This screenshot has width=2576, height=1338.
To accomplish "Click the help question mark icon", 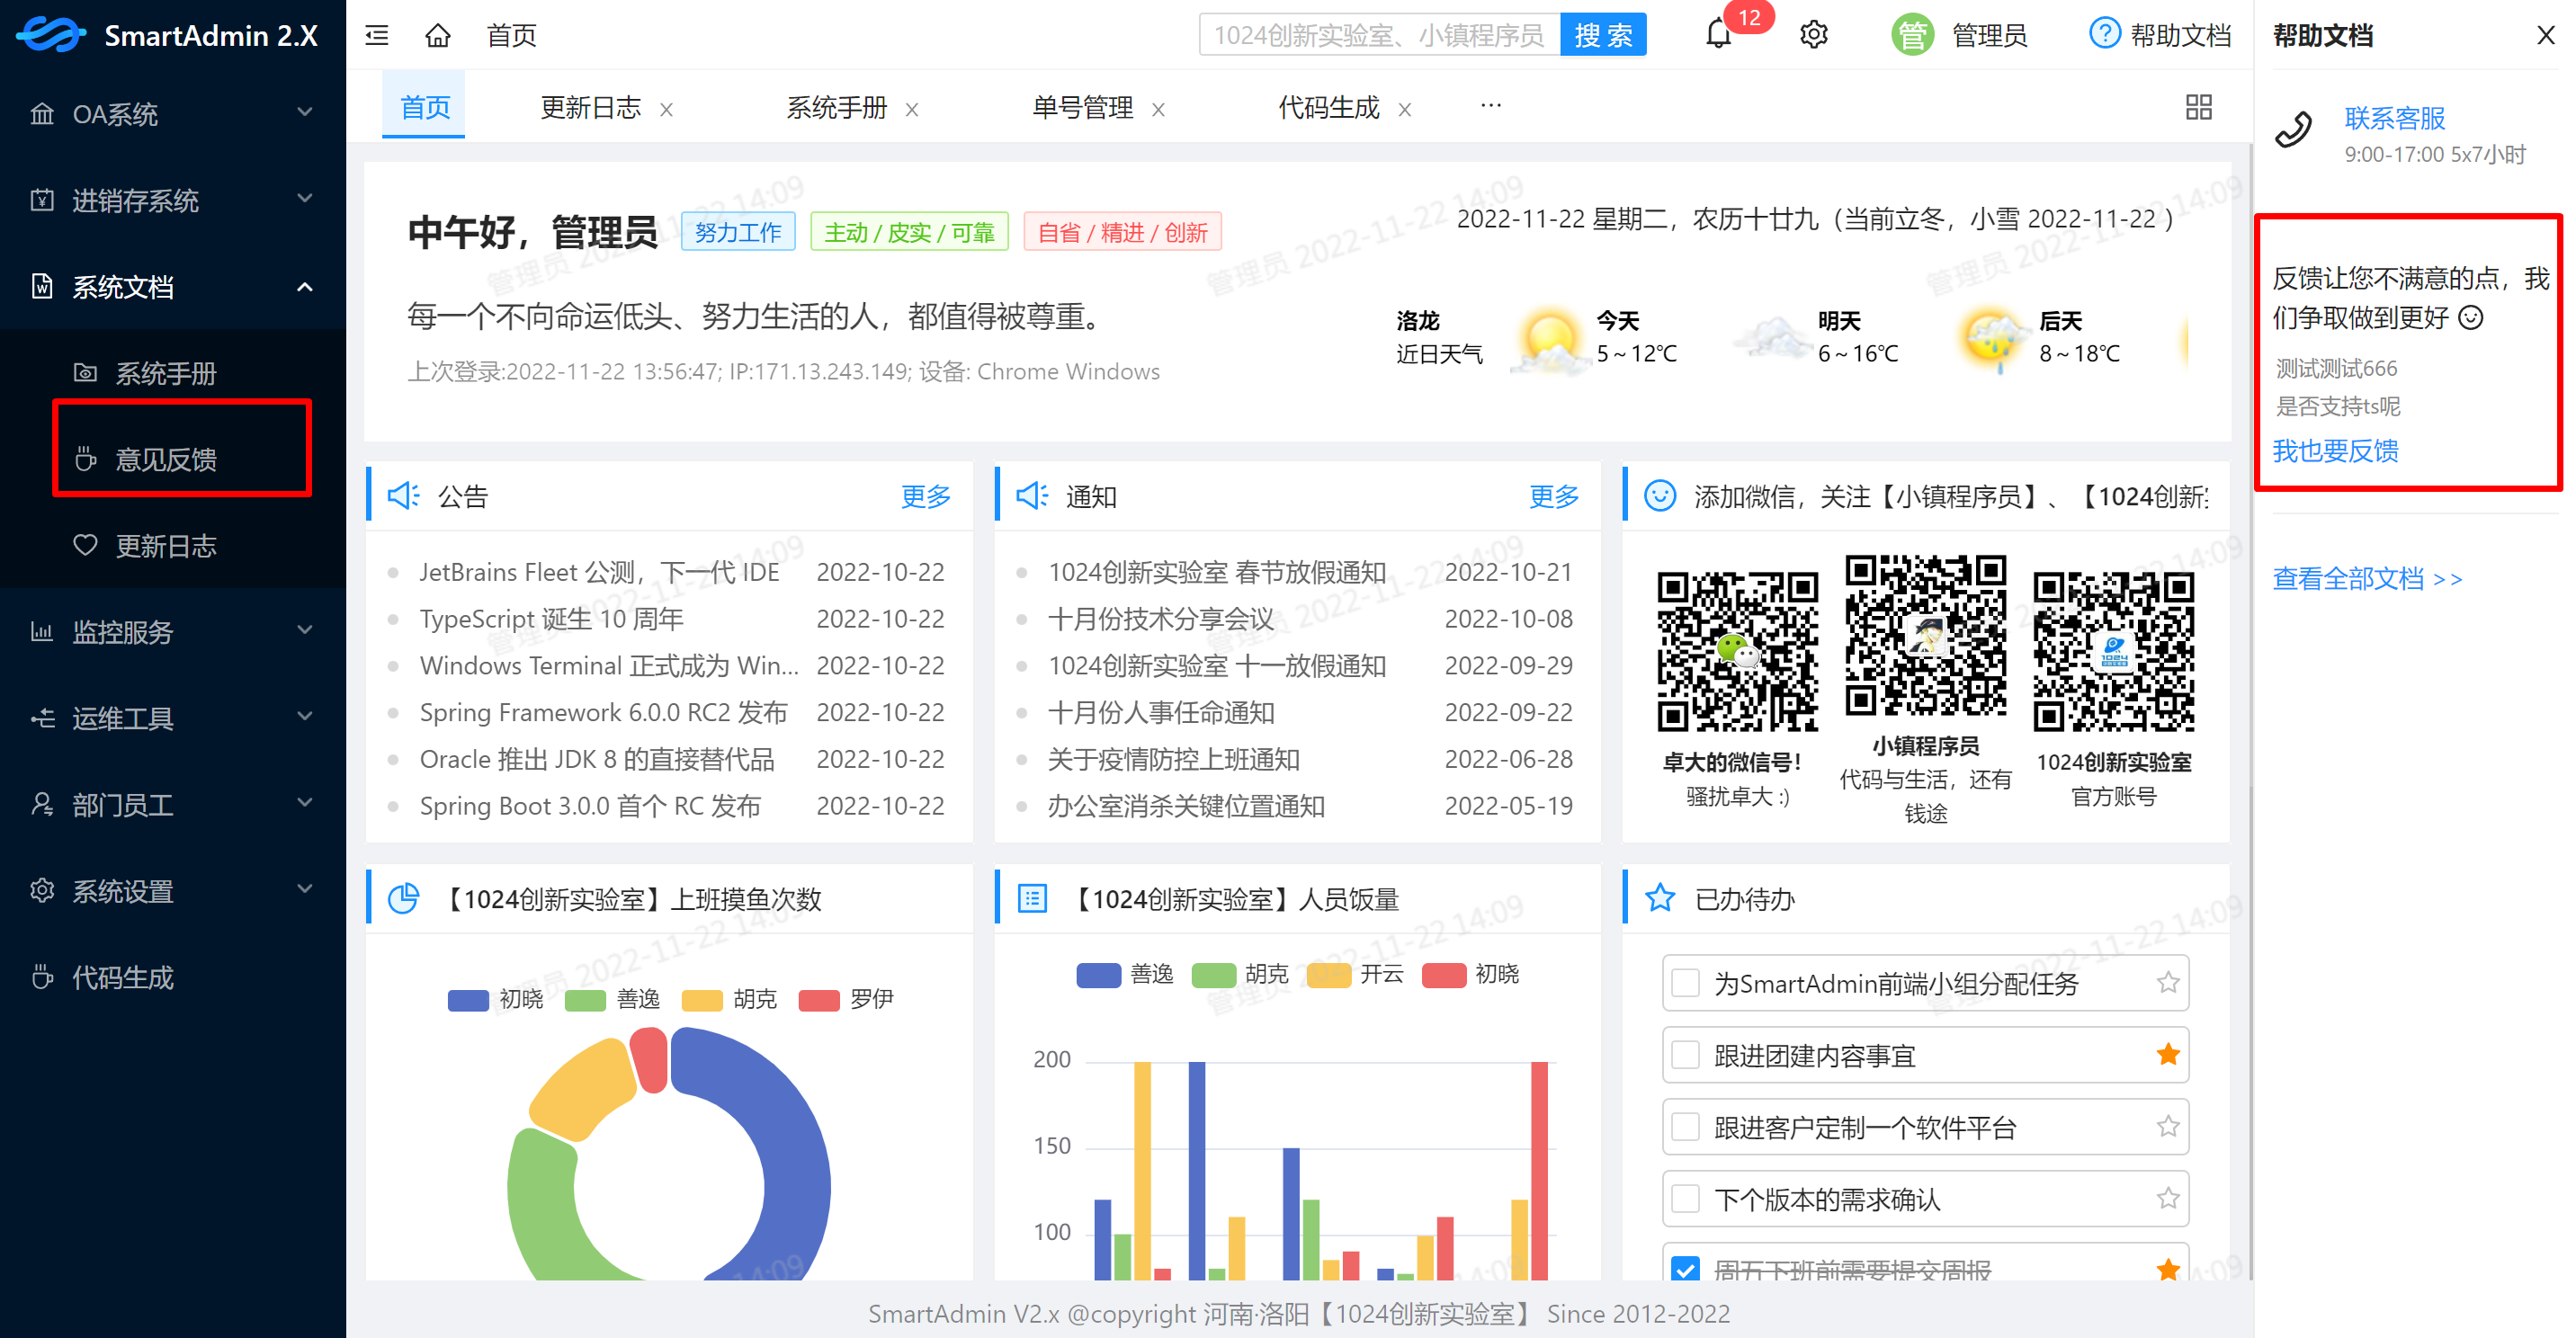I will pyautogui.click(x=2105, y=34).
